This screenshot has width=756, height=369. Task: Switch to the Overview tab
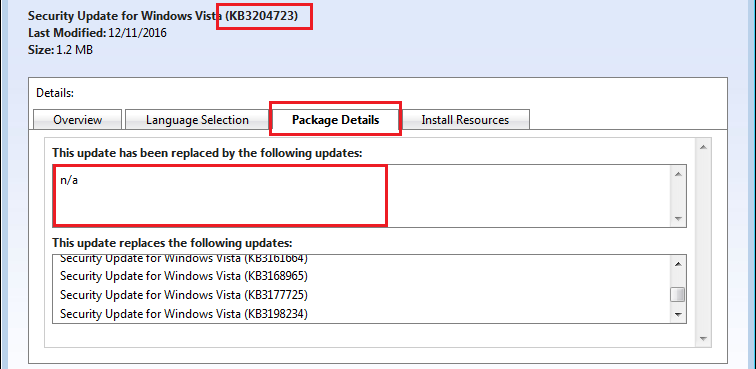point(77,120)
